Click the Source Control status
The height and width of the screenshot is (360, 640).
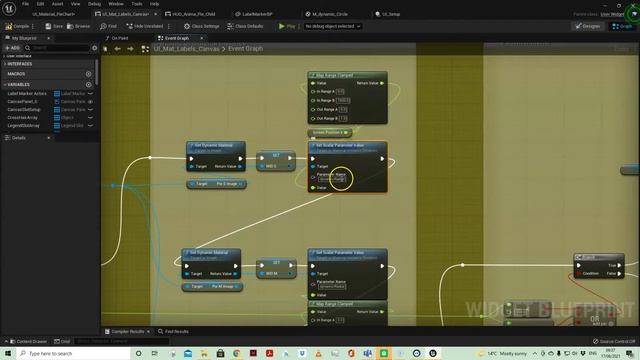coord(614,341)
